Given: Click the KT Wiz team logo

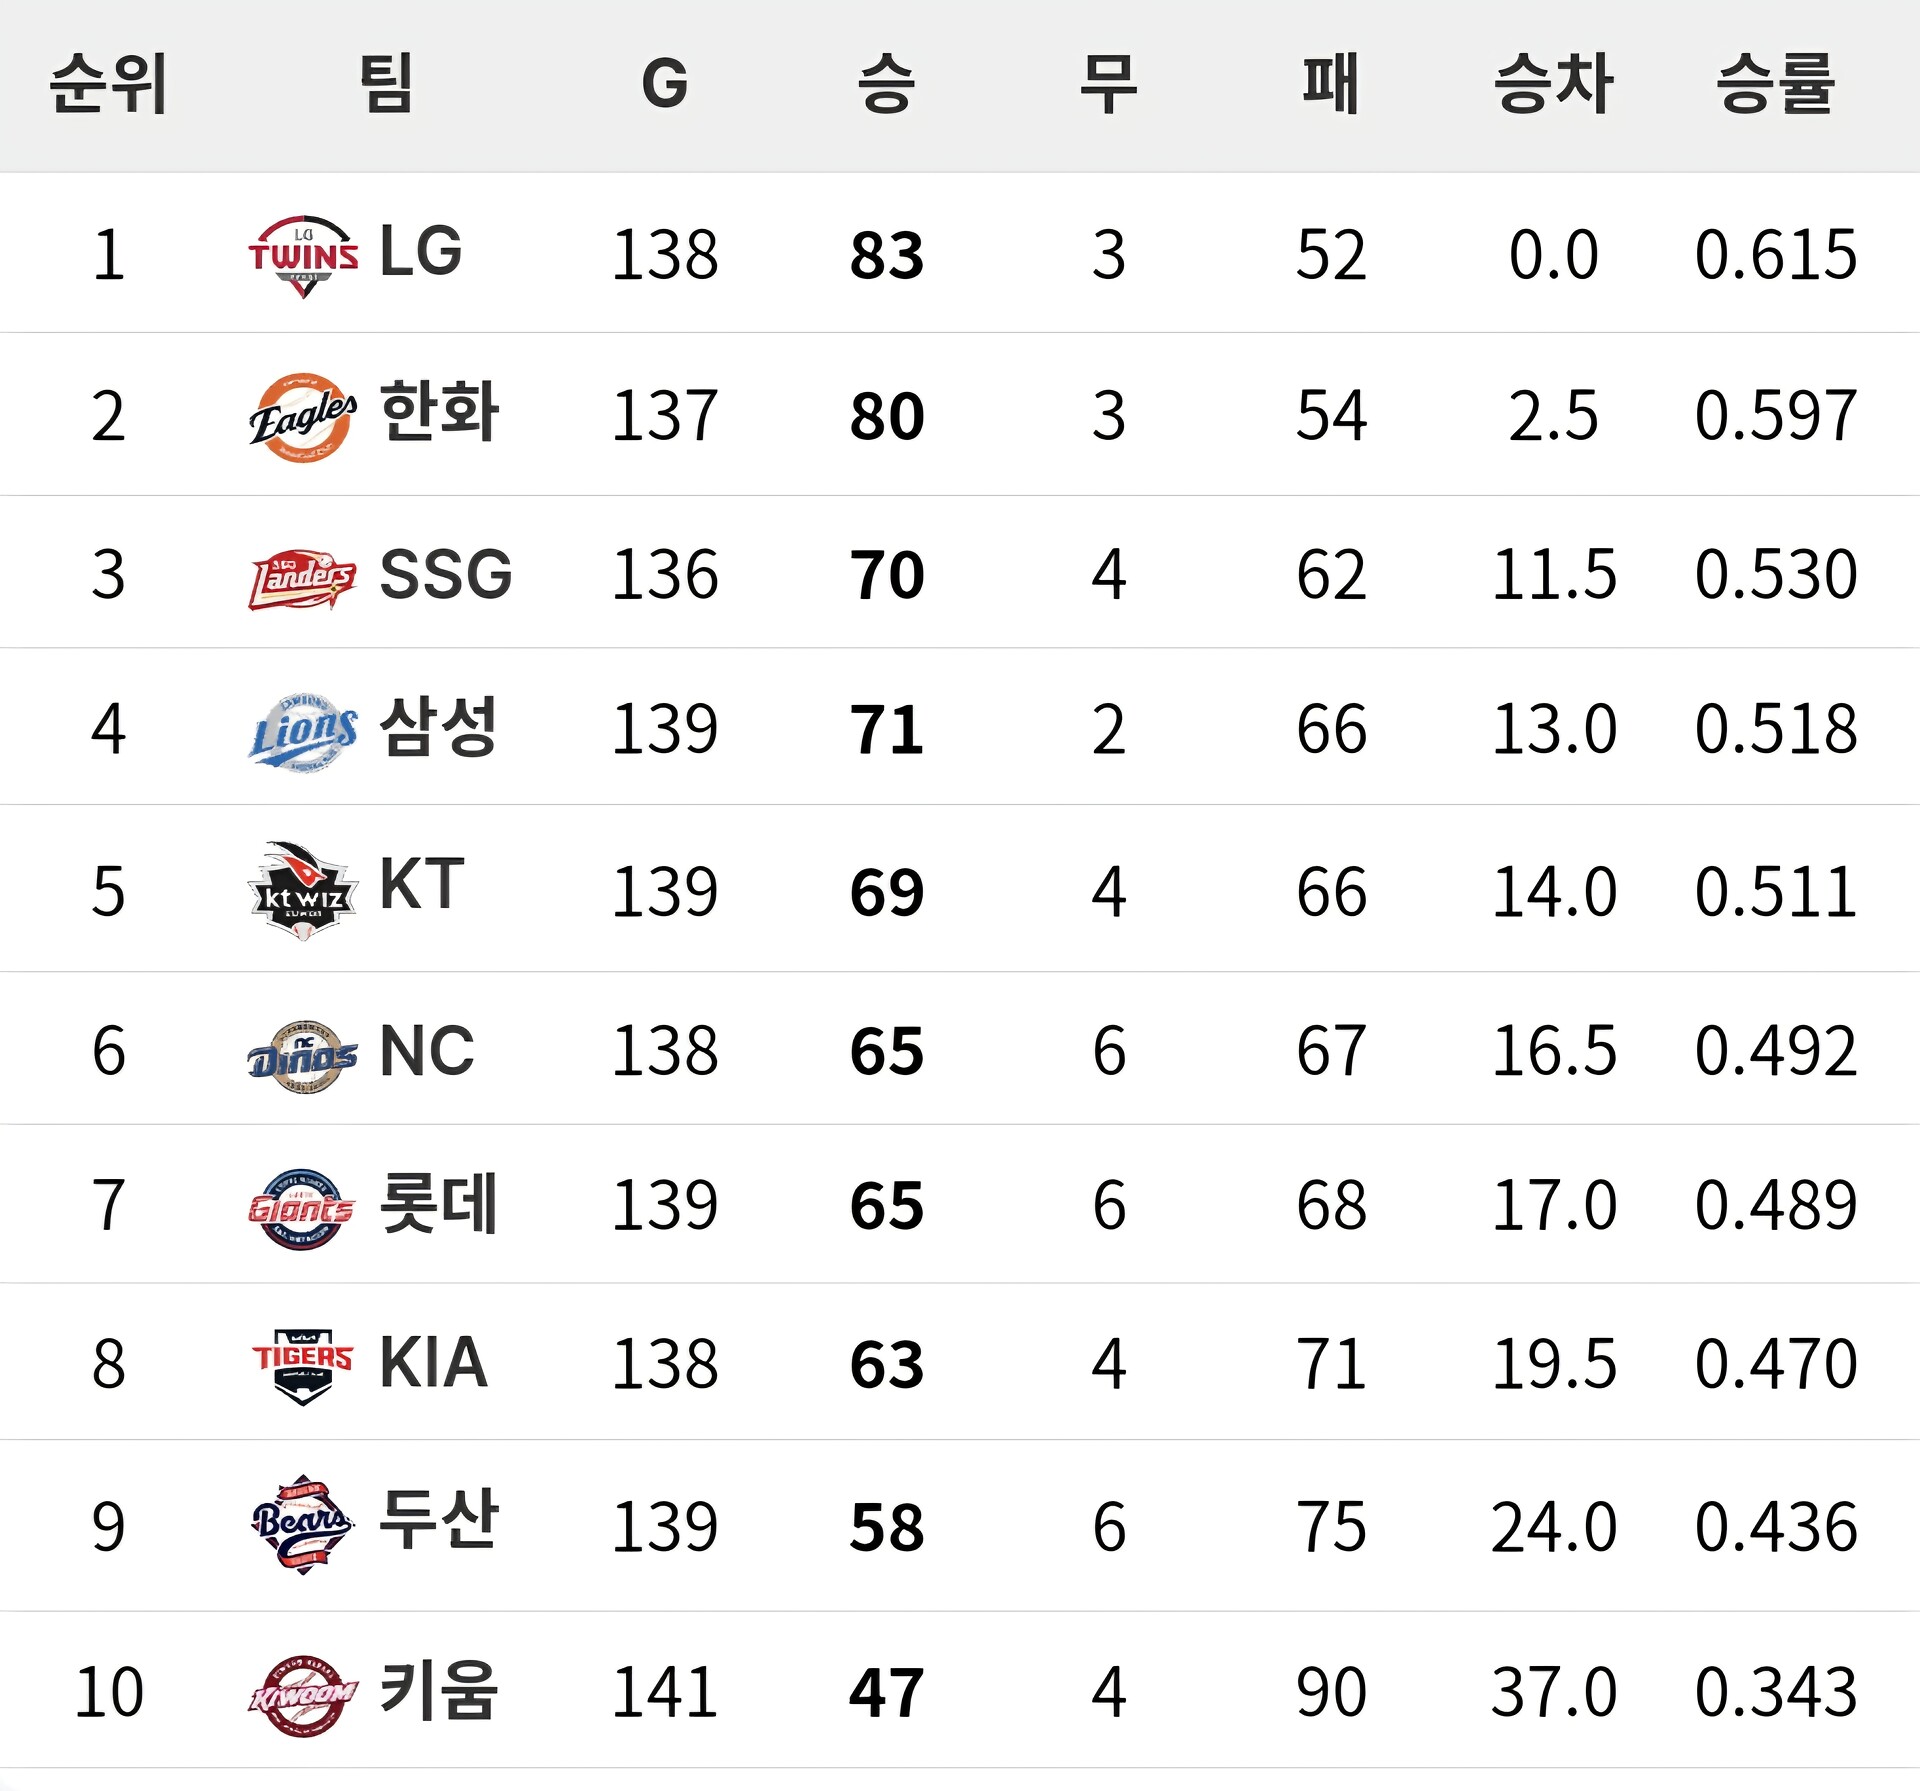Looking at the screenshot, I should coord(303,892).
